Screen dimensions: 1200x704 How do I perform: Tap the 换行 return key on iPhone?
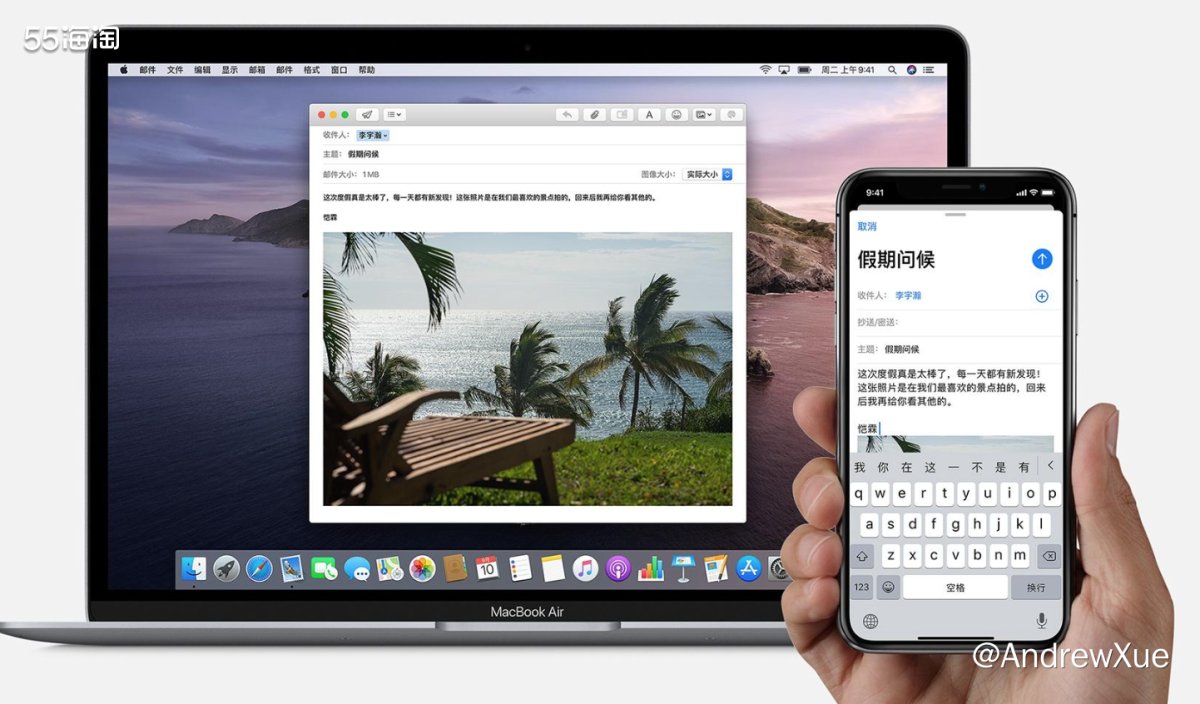pyautogui.click(x=1036, y=587)
